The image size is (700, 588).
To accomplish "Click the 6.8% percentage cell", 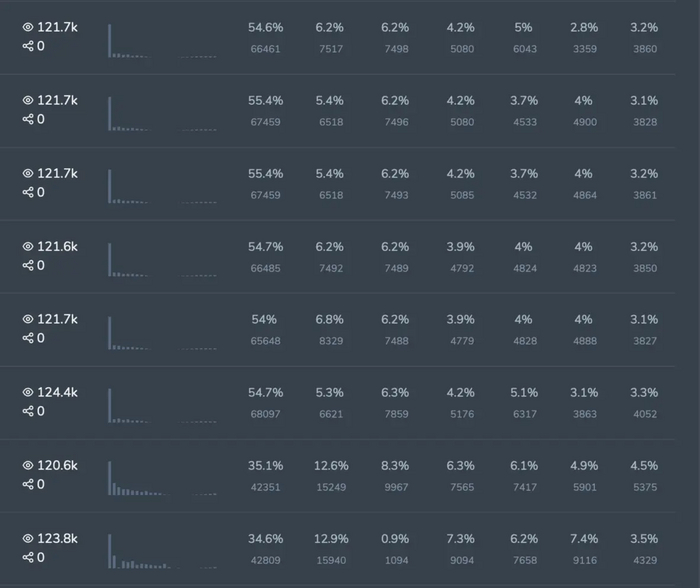I will (331, 319).
